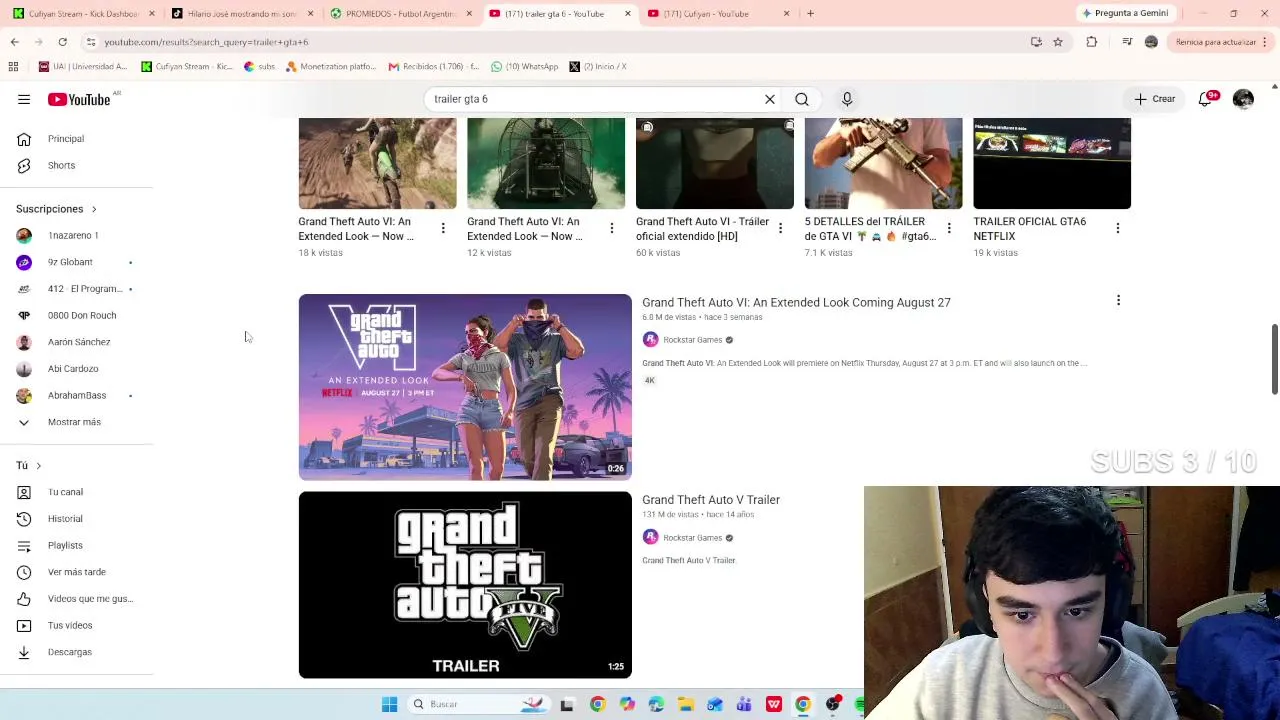Open the YouTube notifications bell

[x=1206, y=99]
